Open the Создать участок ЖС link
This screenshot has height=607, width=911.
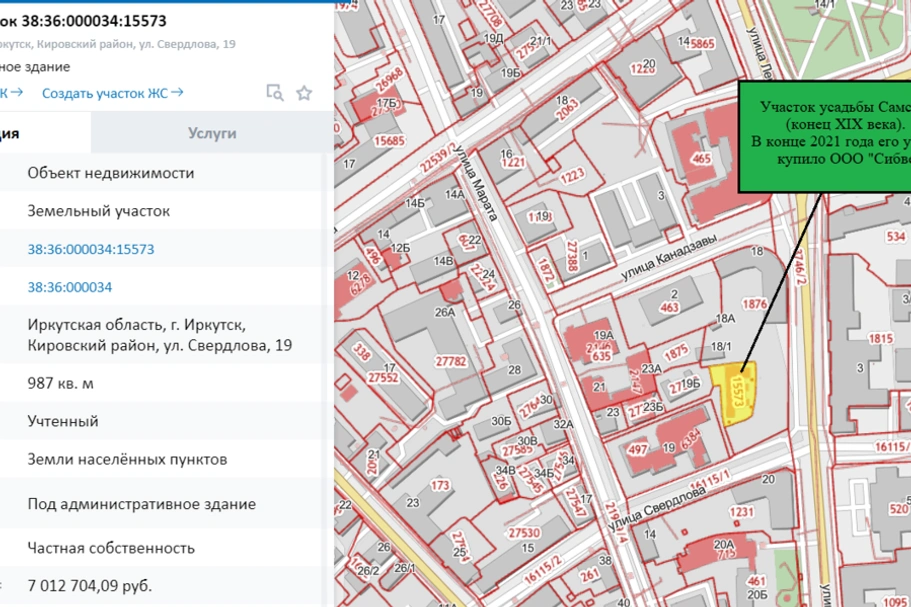click(112, 93)
